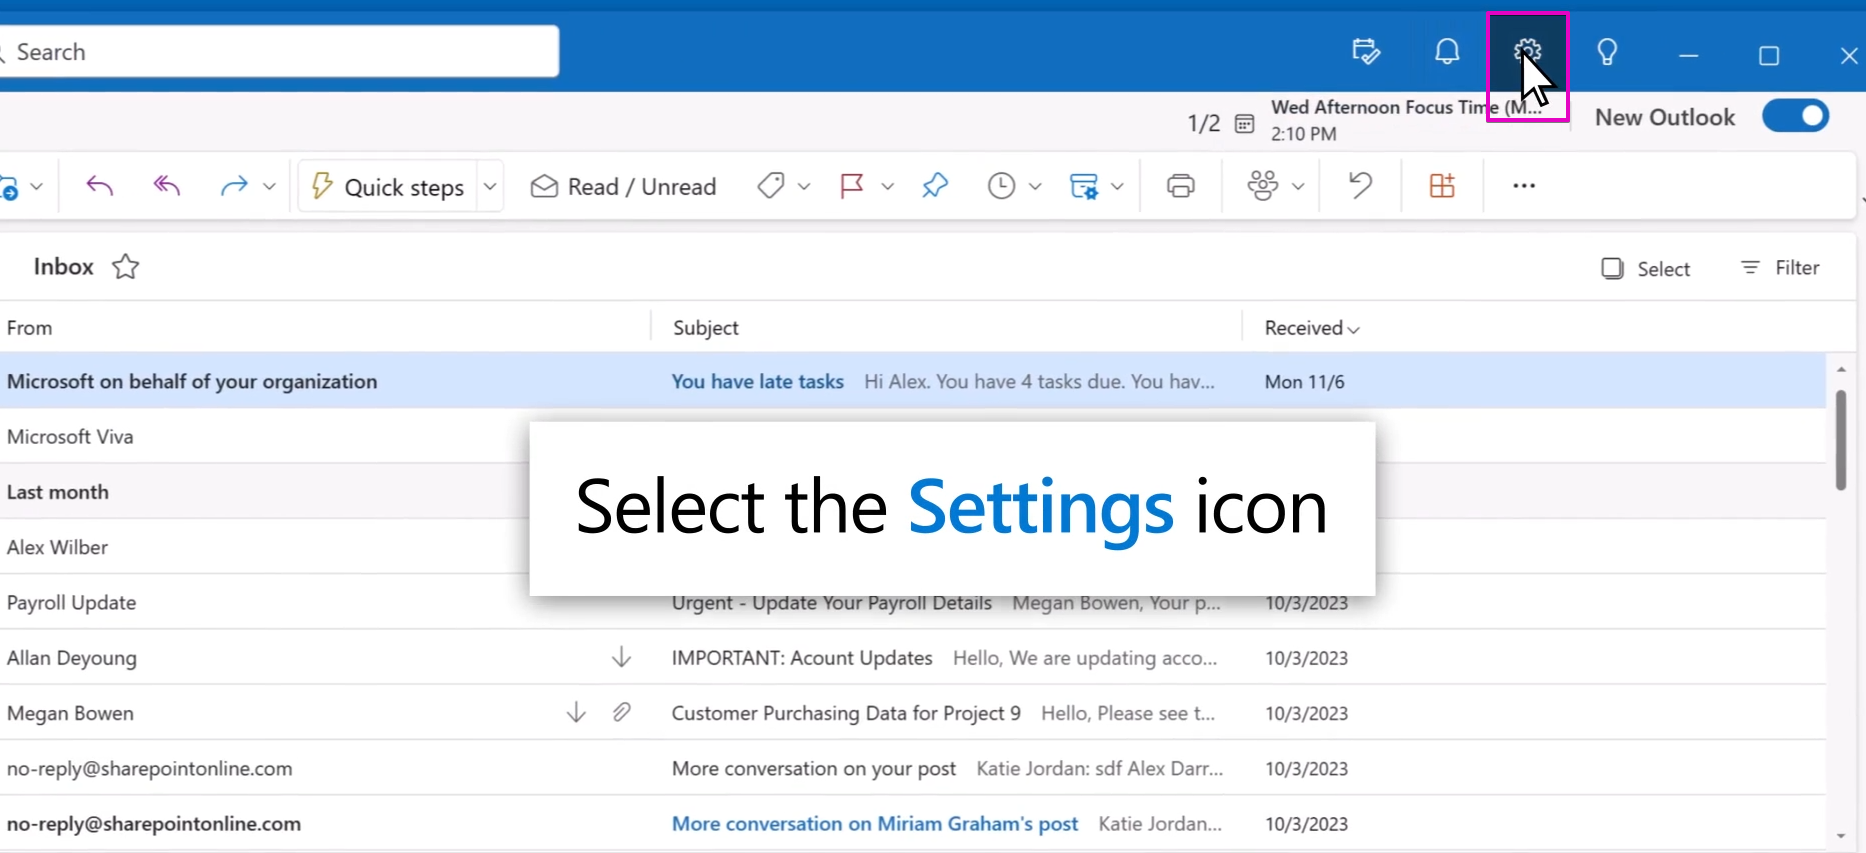Open the Allan Deyoung email
Screen dimensions: 1866x853
point(912,658)
